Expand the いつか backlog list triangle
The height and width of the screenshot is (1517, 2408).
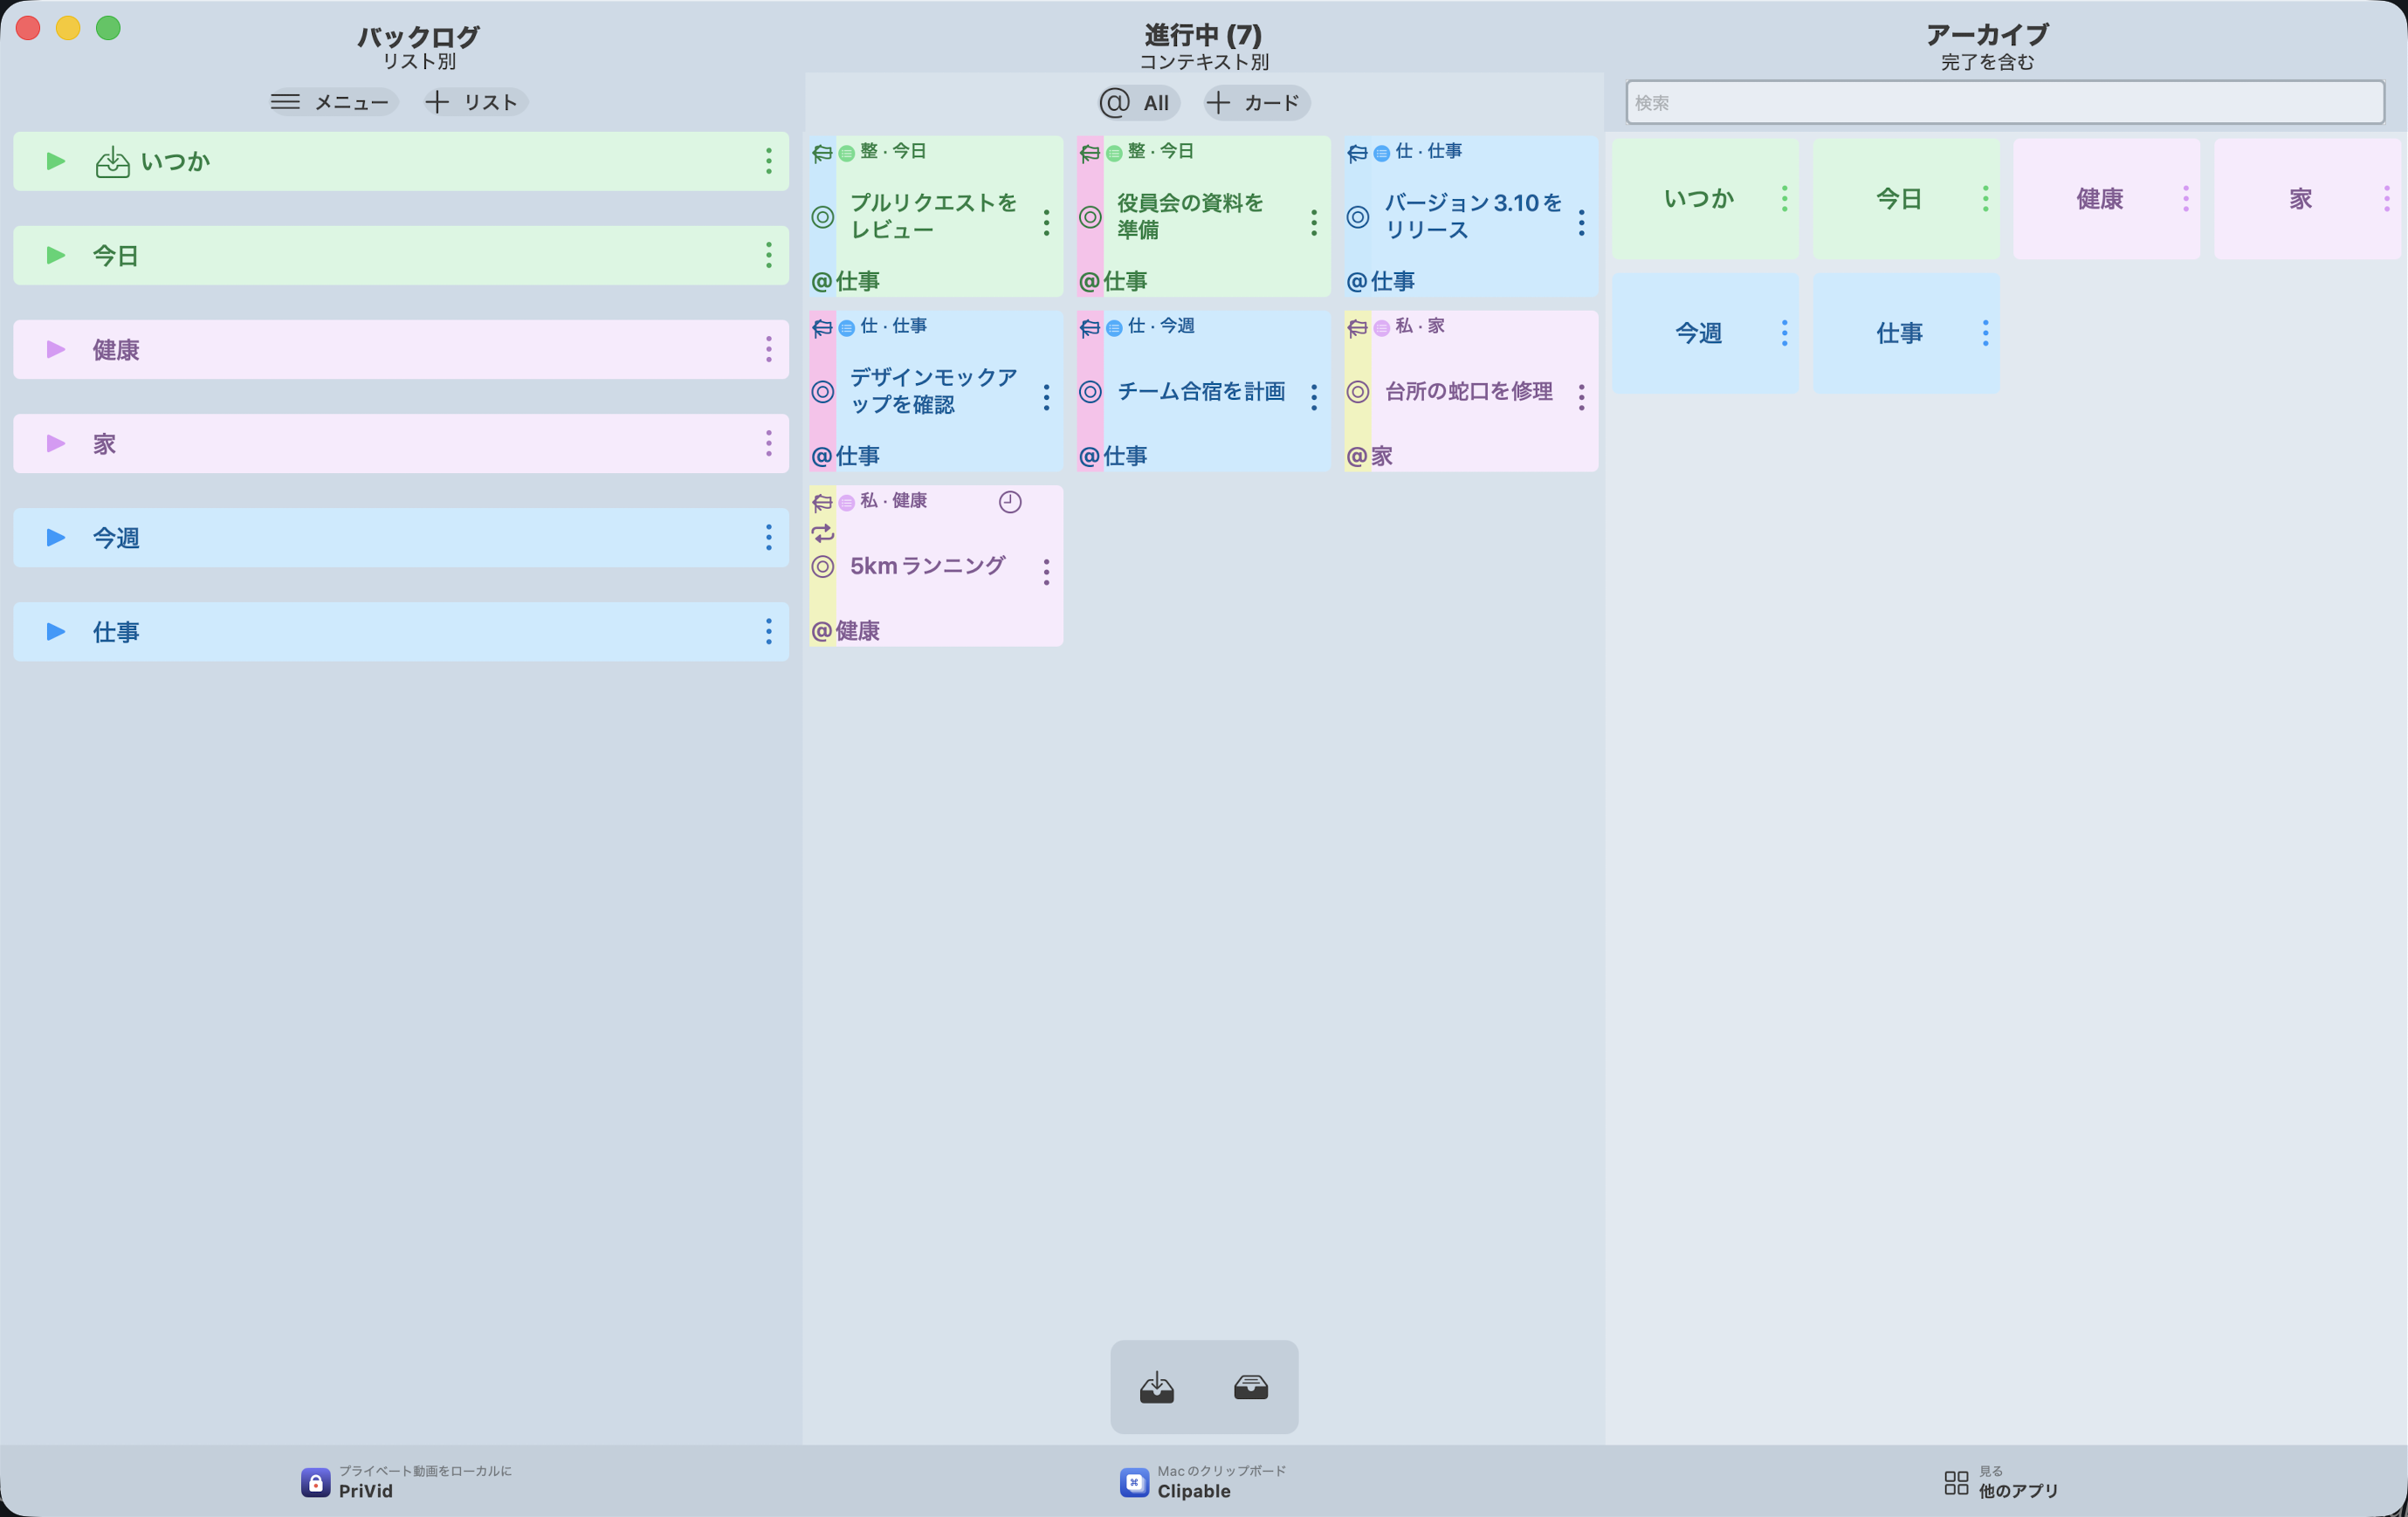(56, 161)
